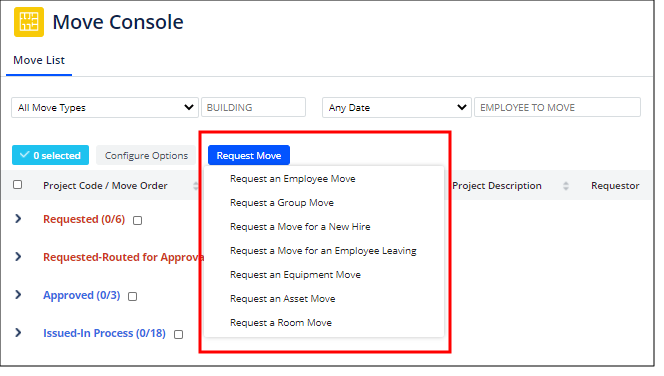Select Request an Employee Move
664x376 pixels.
point(293,179)
